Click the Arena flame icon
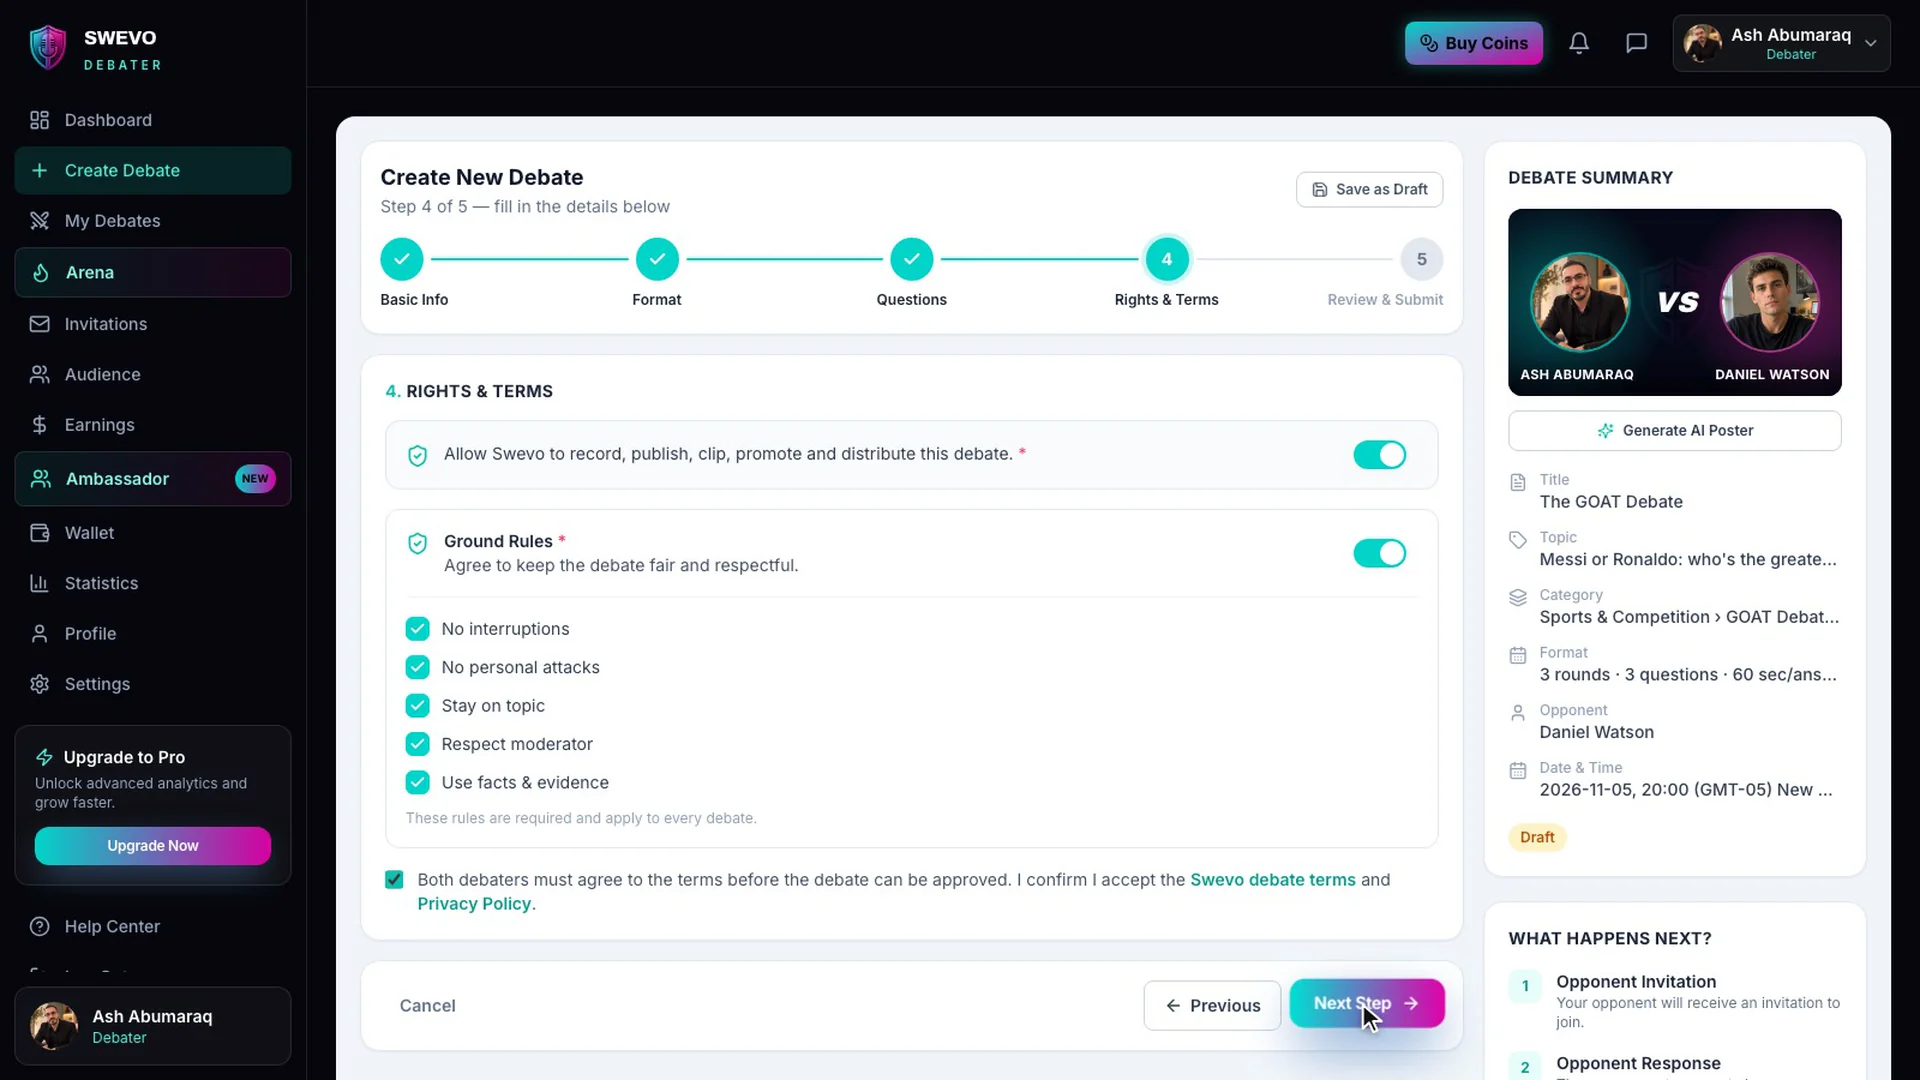Viewport: 1920px width, 1080px height. (40, 273)
